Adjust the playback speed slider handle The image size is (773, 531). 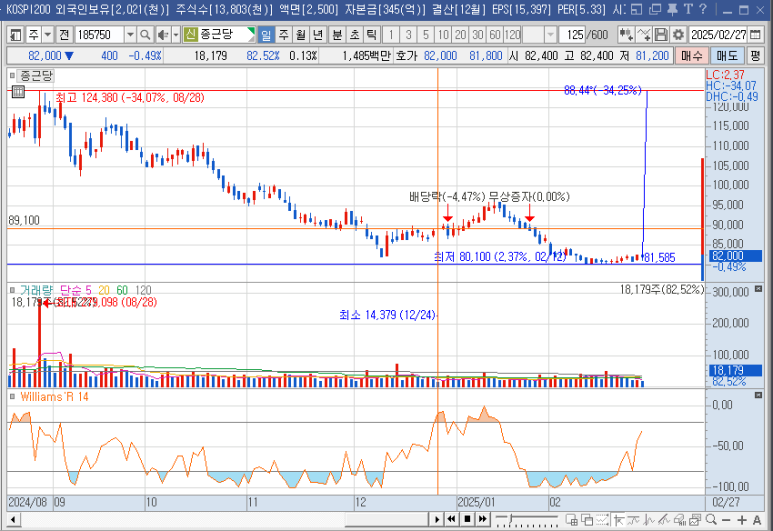click(x=512, y=519)
